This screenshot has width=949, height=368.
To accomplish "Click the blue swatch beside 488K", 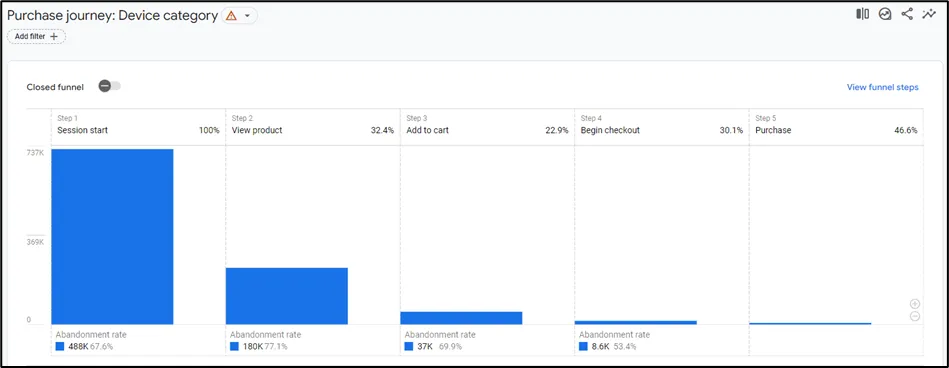I will point(60,346).
